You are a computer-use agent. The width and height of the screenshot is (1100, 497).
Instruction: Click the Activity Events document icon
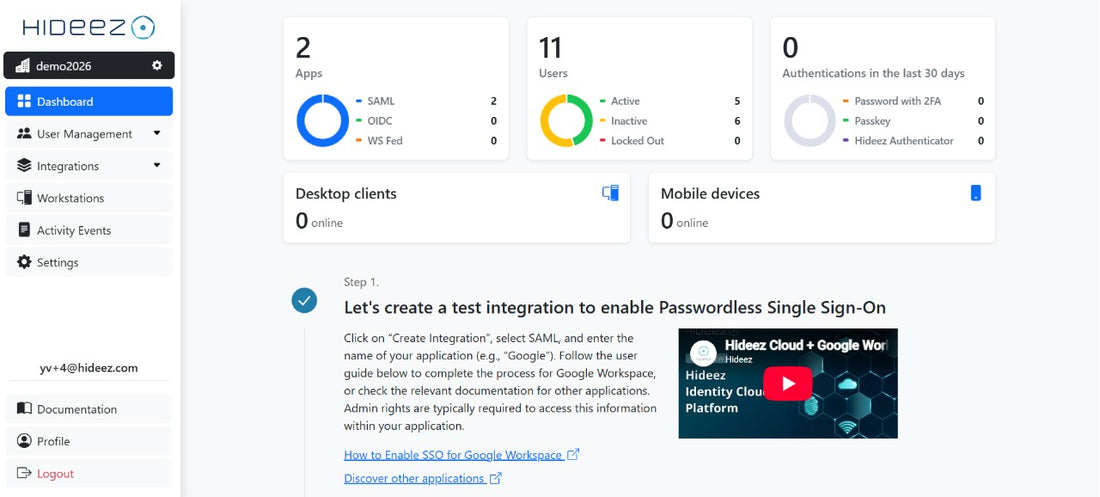[x=25, y=230]
